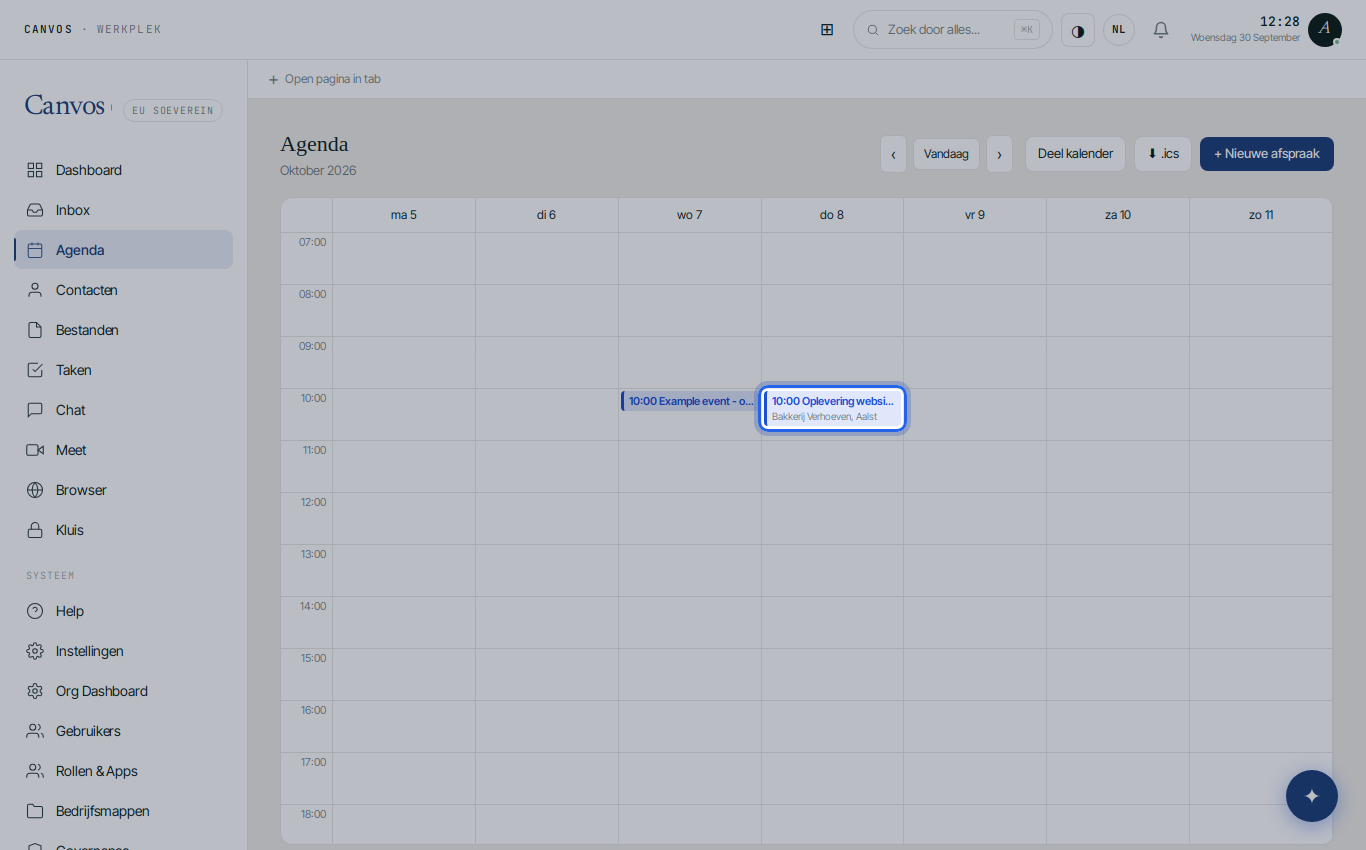Download the calendar as .ics
The height and width of the screenshot is (850, 1366).
[x=1163, y=154]
